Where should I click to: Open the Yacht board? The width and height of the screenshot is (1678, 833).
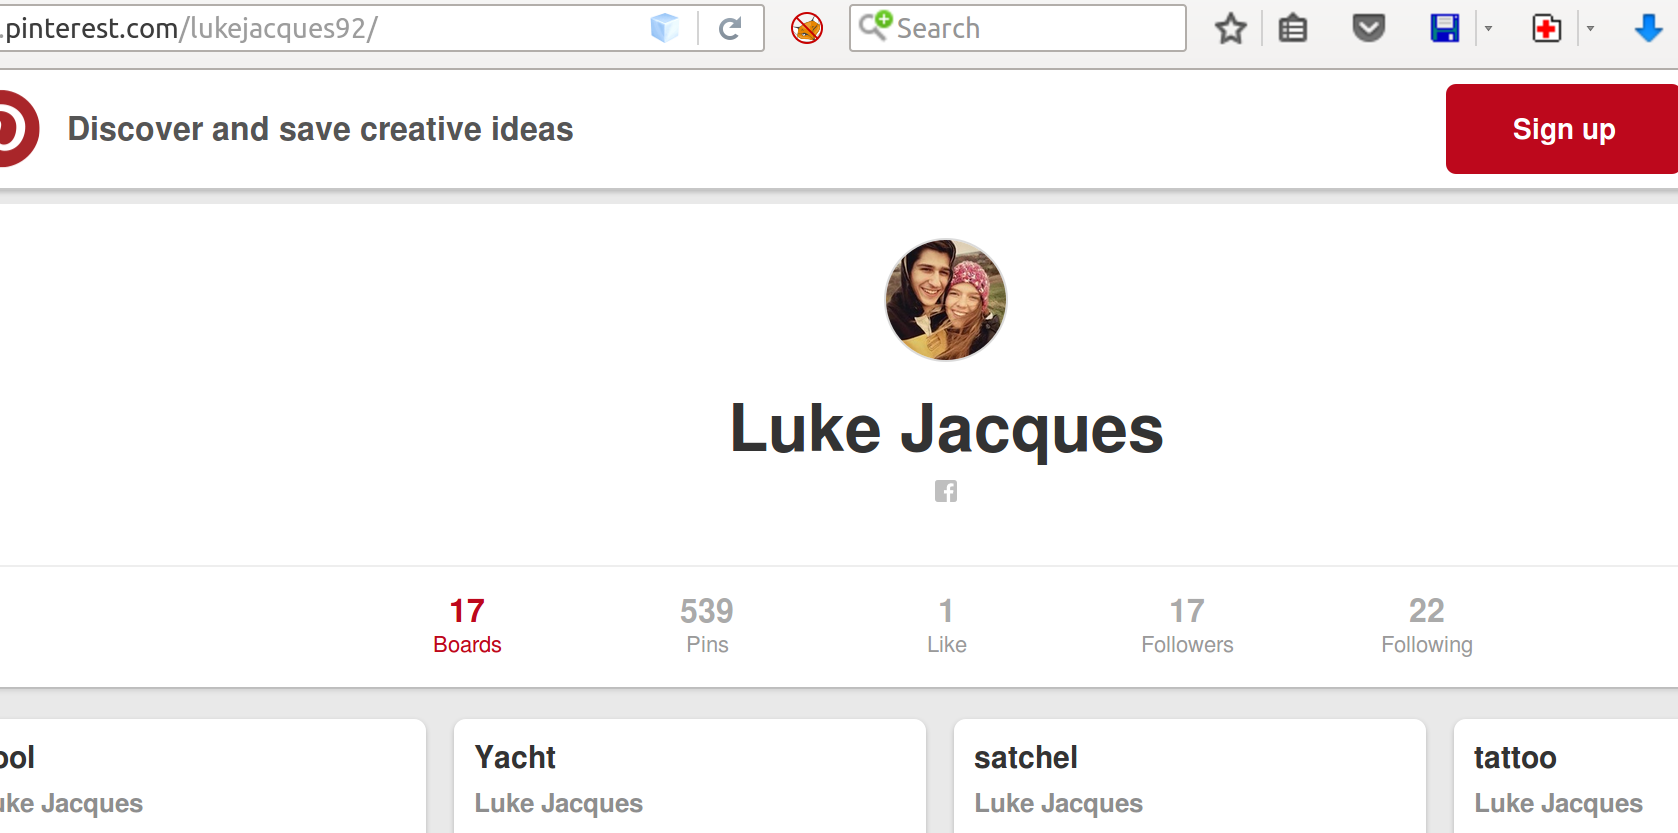[515, 757]
